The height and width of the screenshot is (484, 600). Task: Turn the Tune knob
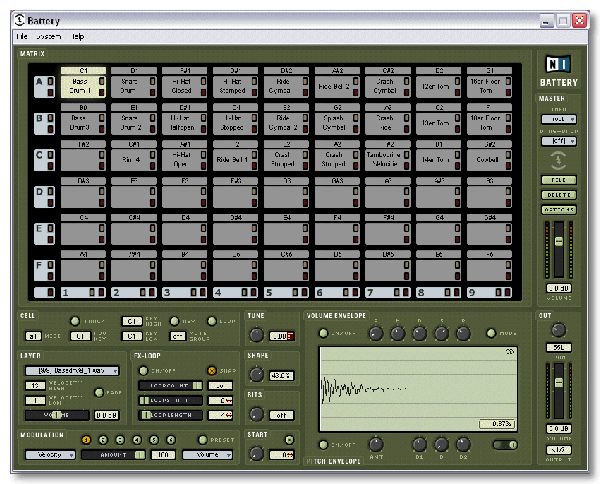coord(256,335)
